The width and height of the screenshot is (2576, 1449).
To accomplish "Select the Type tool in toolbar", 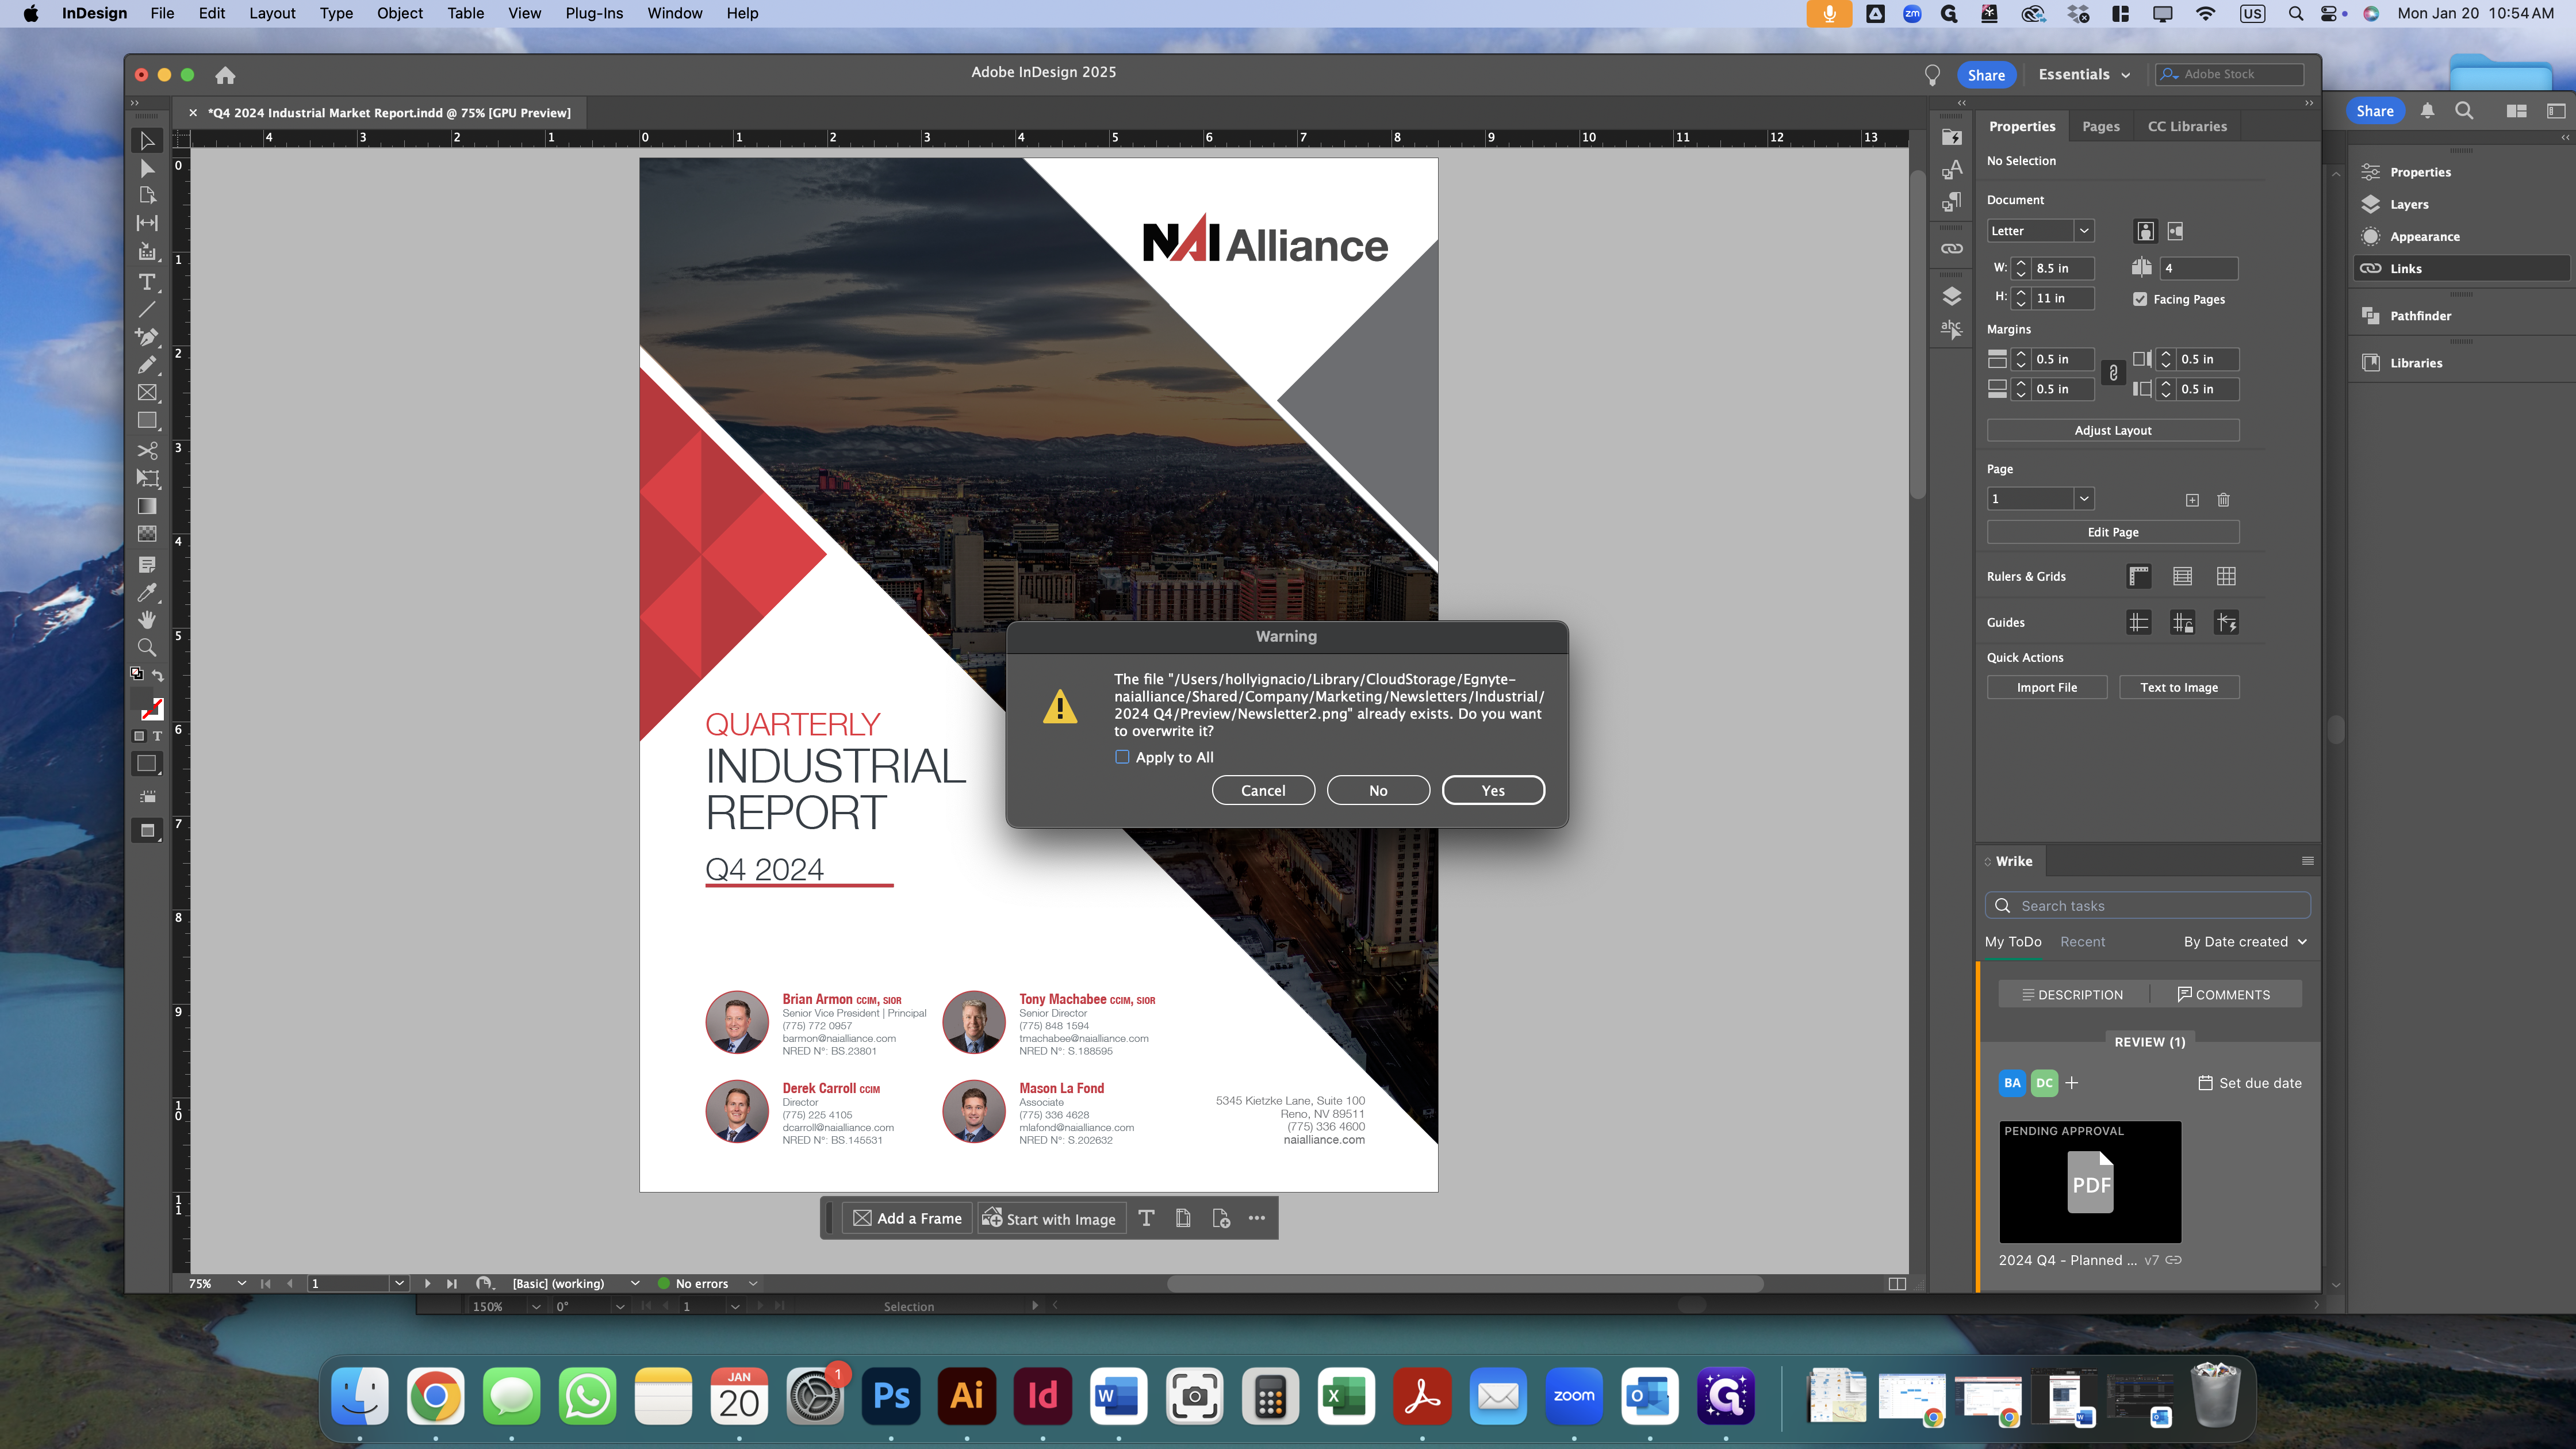I will (147, 282).
